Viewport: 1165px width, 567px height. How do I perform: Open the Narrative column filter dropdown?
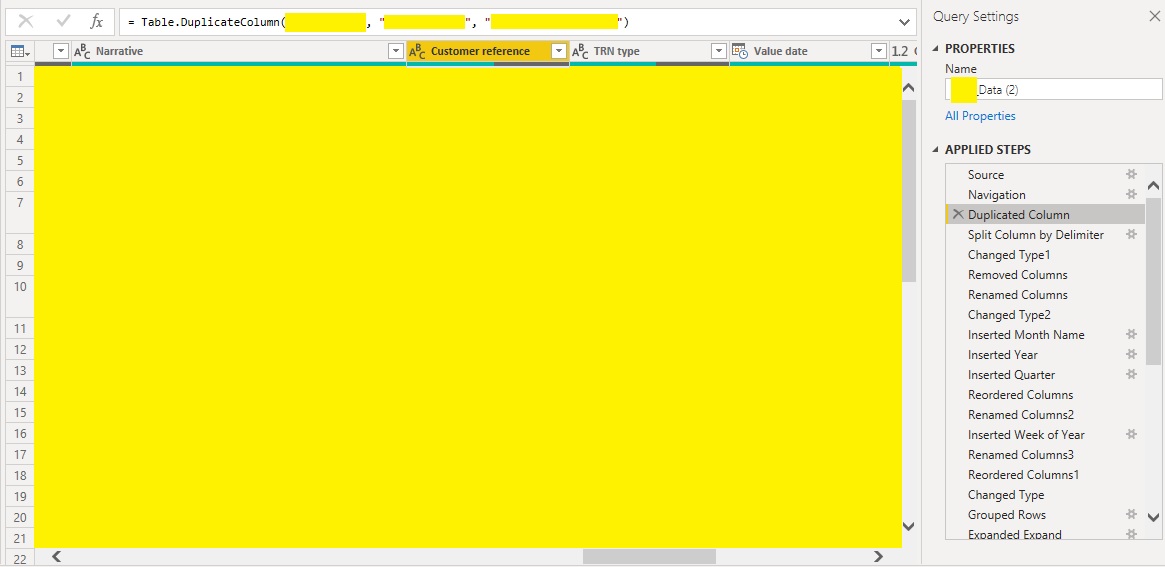point(396,51)
